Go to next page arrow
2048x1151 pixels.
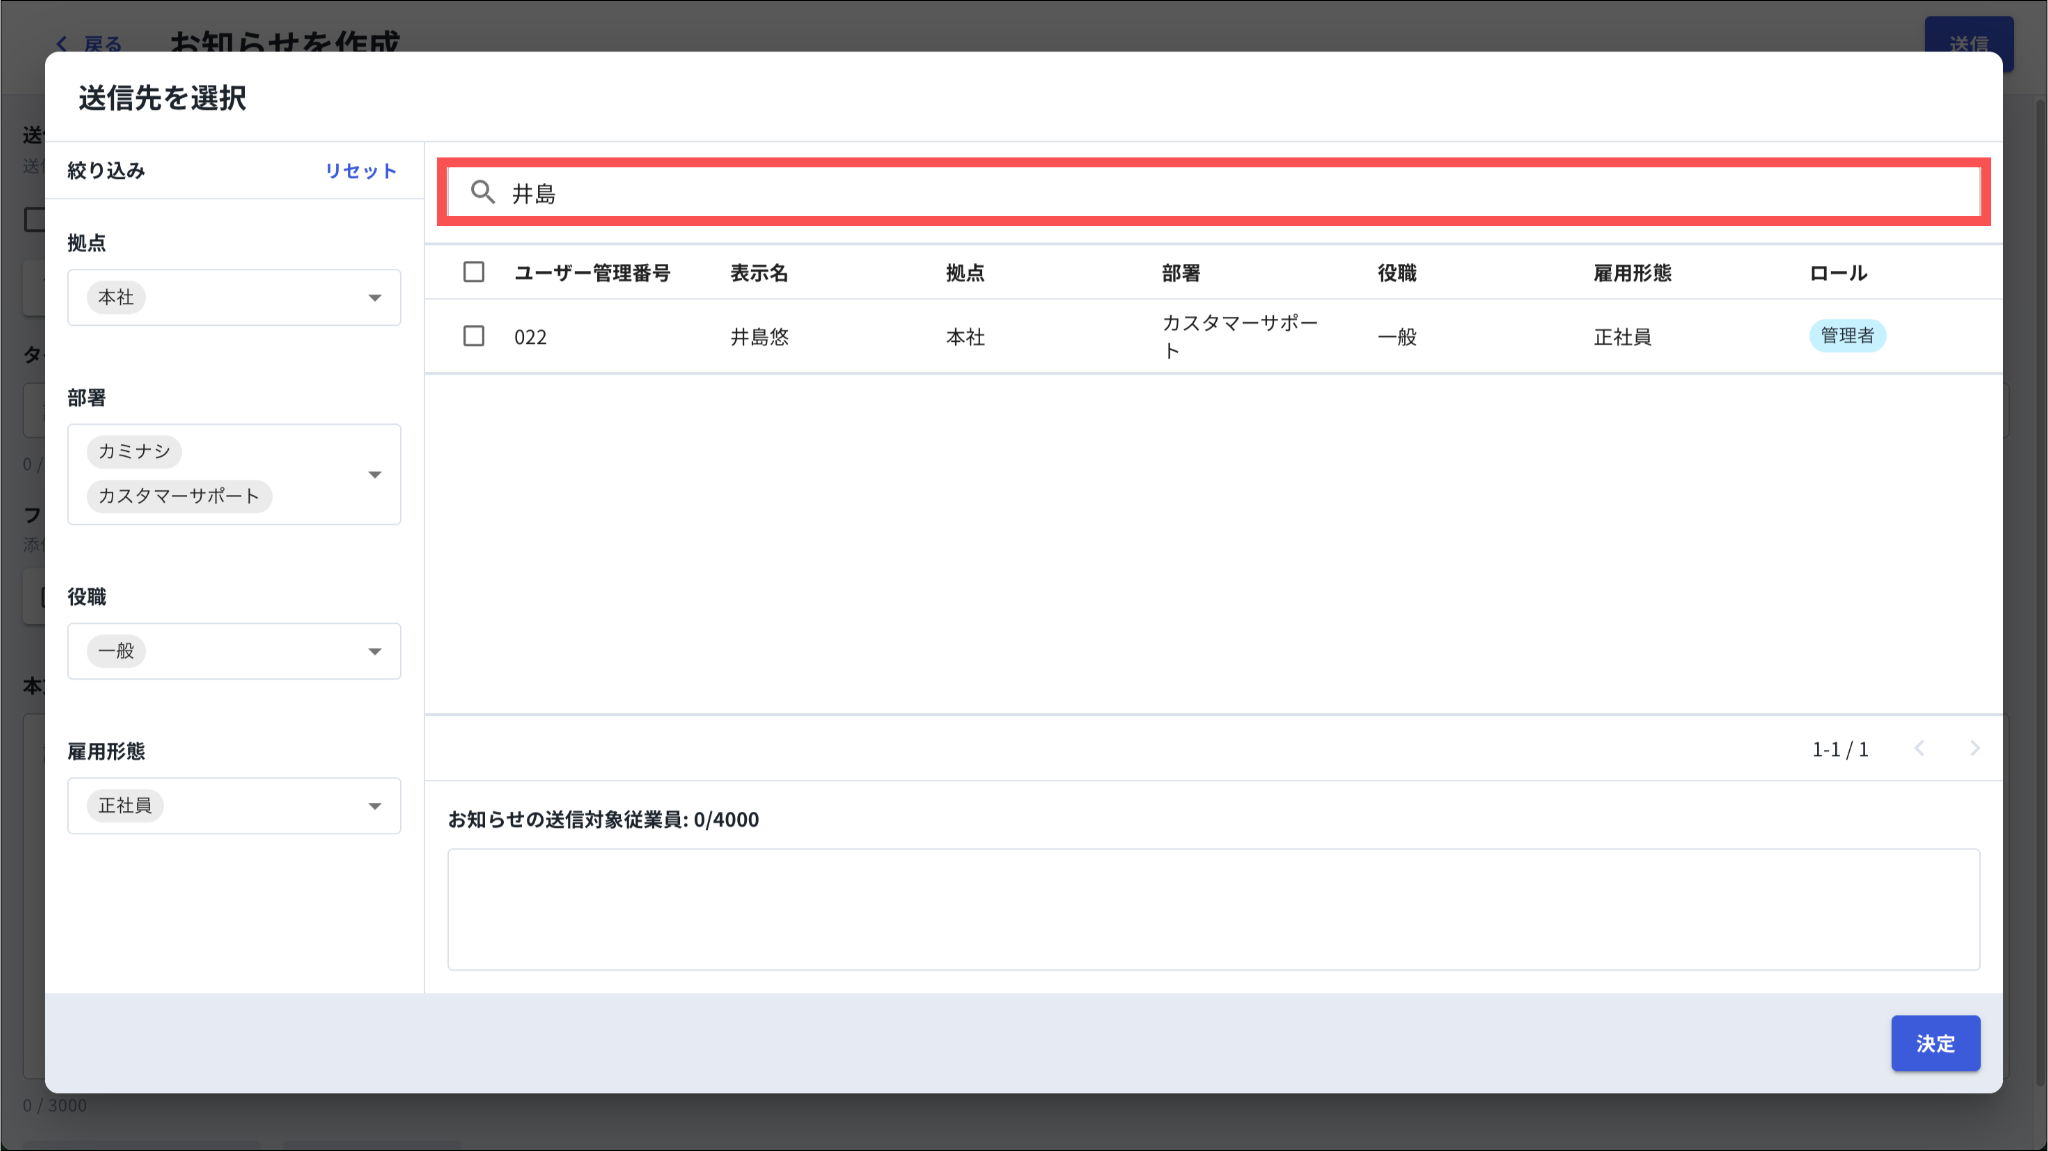point(1974,748)
